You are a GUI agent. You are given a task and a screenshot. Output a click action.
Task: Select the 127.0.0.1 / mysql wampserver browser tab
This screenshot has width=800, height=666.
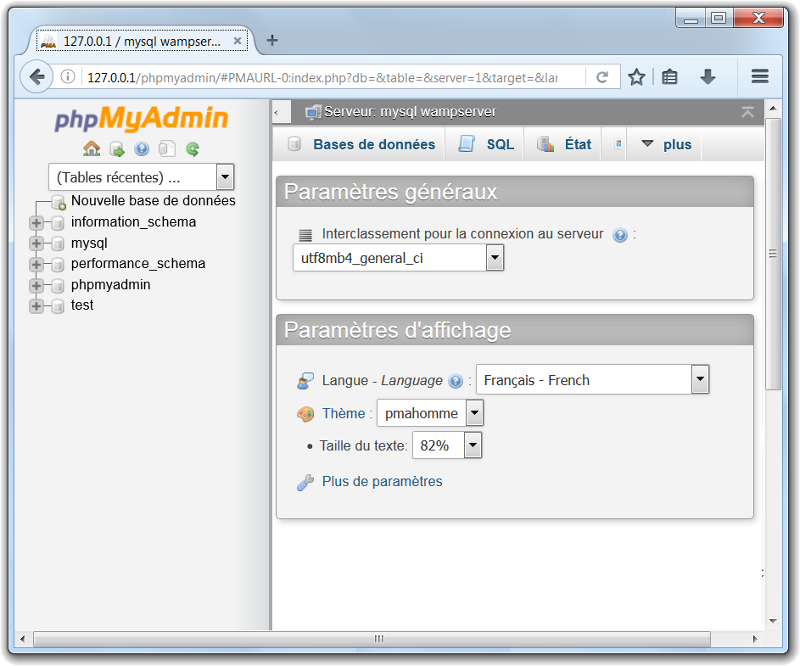tap(141, 41)
